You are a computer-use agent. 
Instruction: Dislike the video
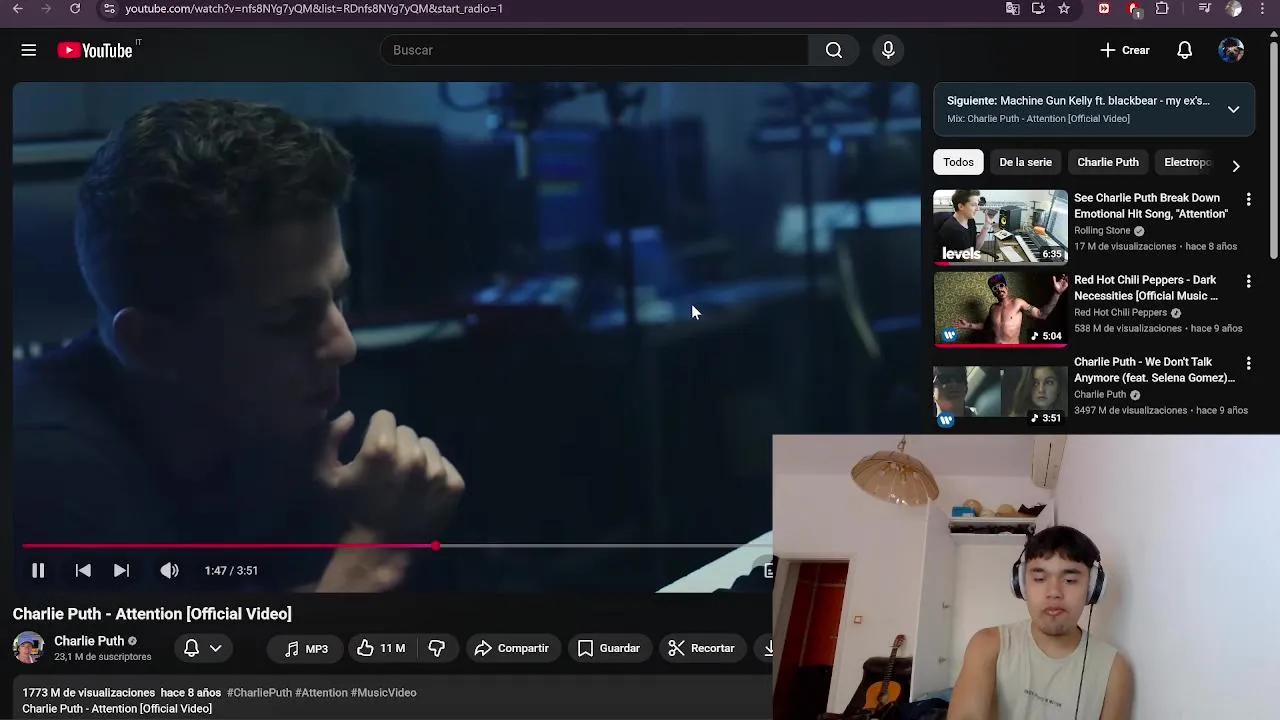437,648
